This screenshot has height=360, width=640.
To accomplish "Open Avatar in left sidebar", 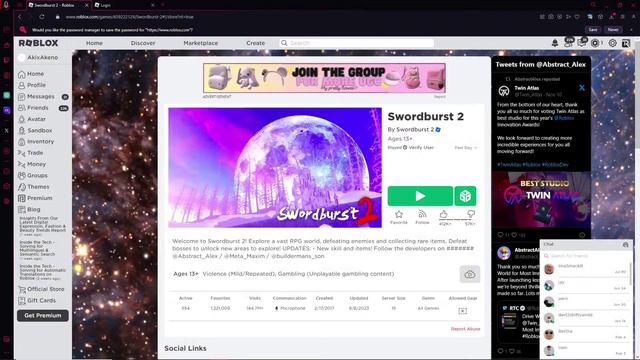I will [36, 119].
